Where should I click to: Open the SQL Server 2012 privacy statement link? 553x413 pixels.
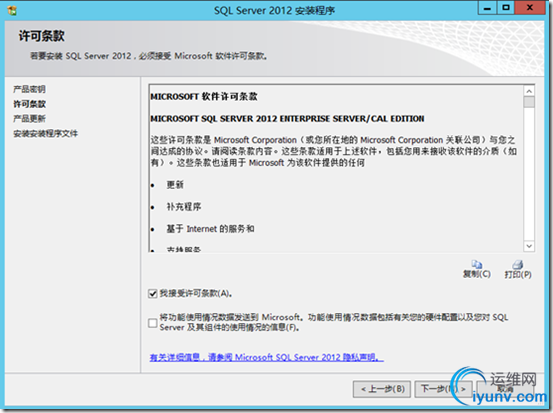pos(267,358)
